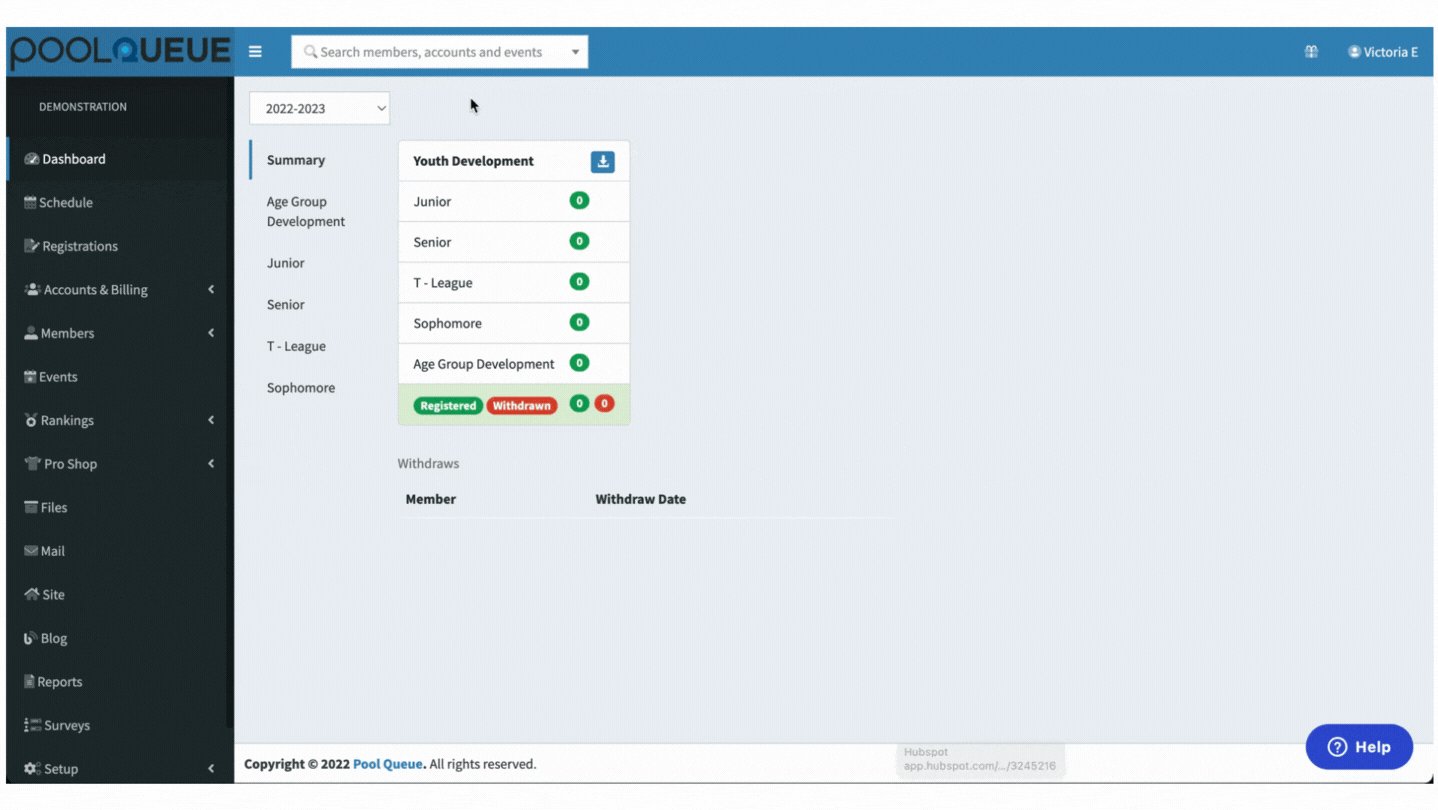Click the Site home icon
Screen dimensions: 1438x810
(x=32, y=594)
